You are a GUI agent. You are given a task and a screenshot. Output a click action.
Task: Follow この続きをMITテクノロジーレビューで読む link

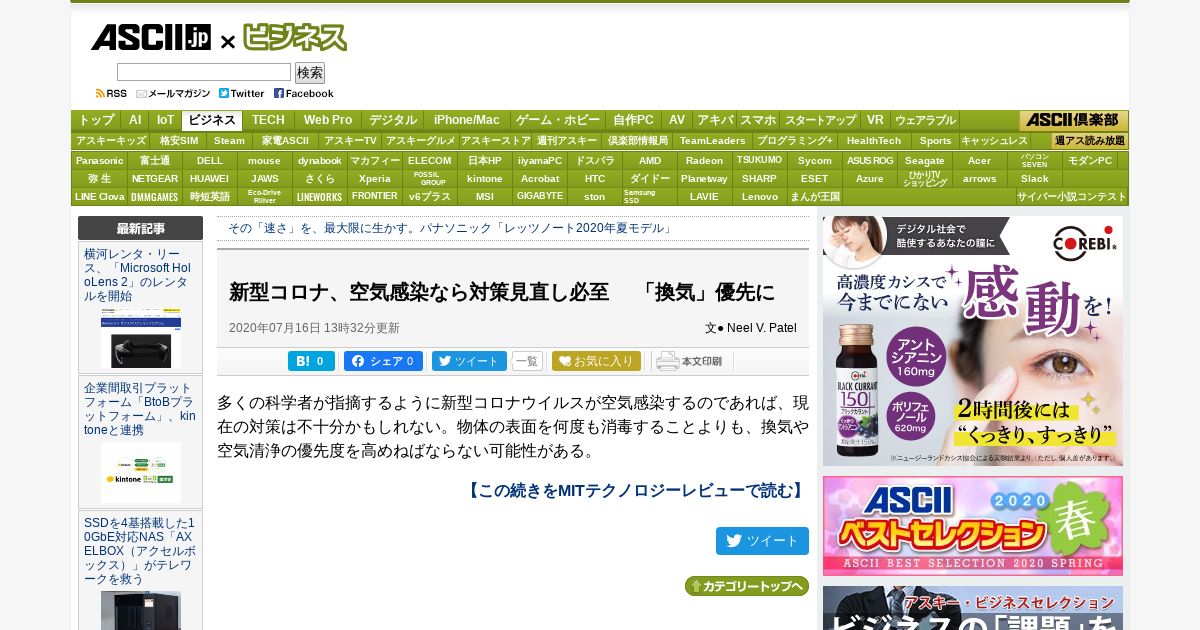point(636,490)
